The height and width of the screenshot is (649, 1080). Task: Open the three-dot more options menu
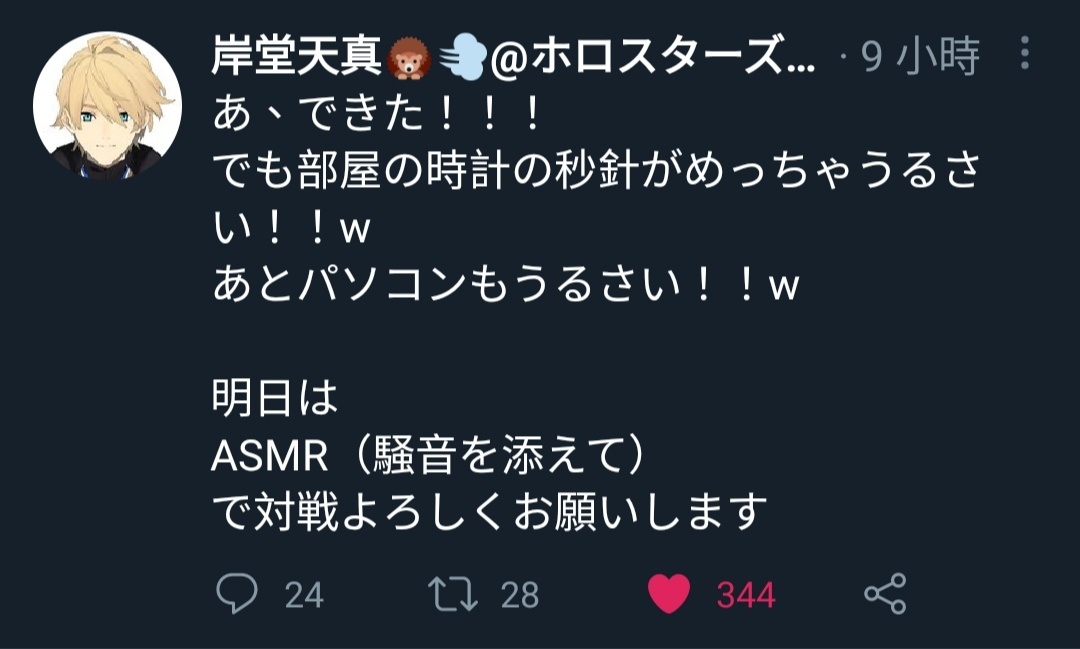(x=1025, y=53)
